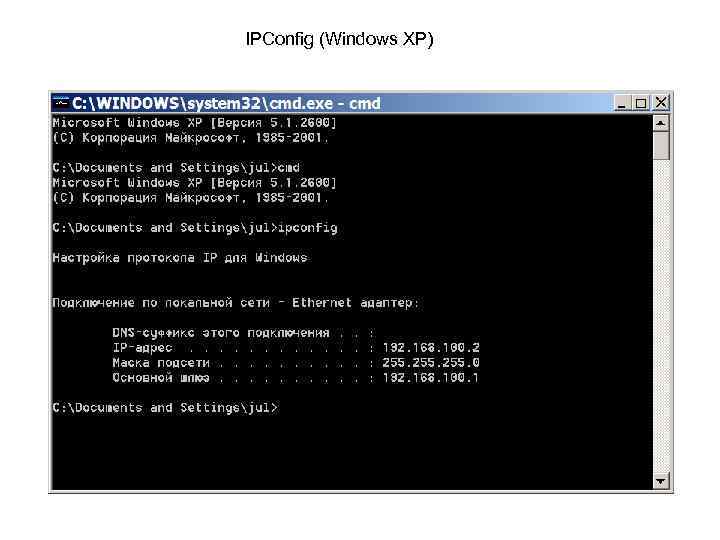
Task: Minimize the cmd.exe window
Action: 622,103
